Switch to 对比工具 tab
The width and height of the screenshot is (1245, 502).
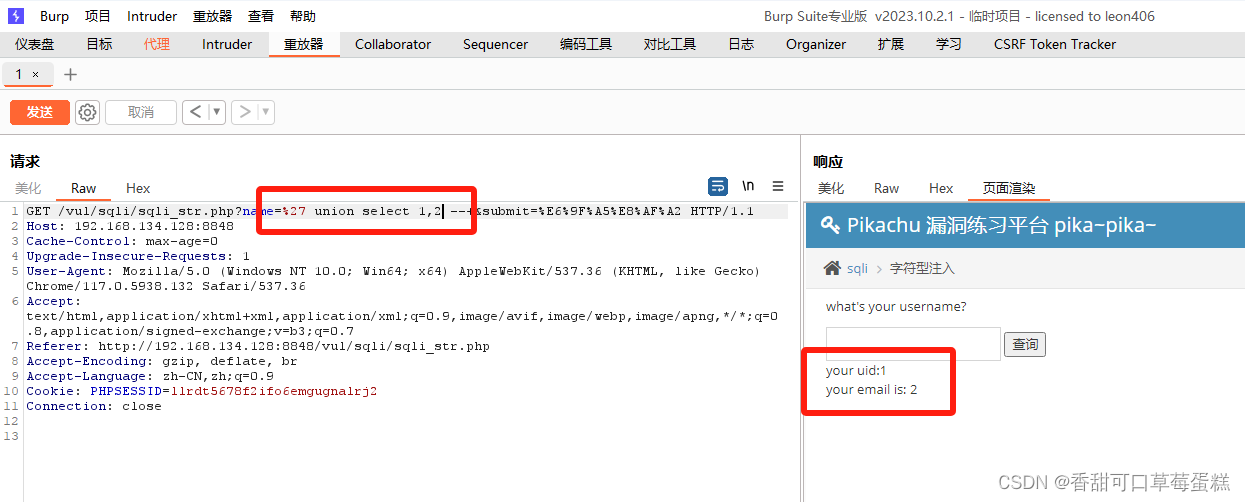pyautogui.click(x=670, y=44)
